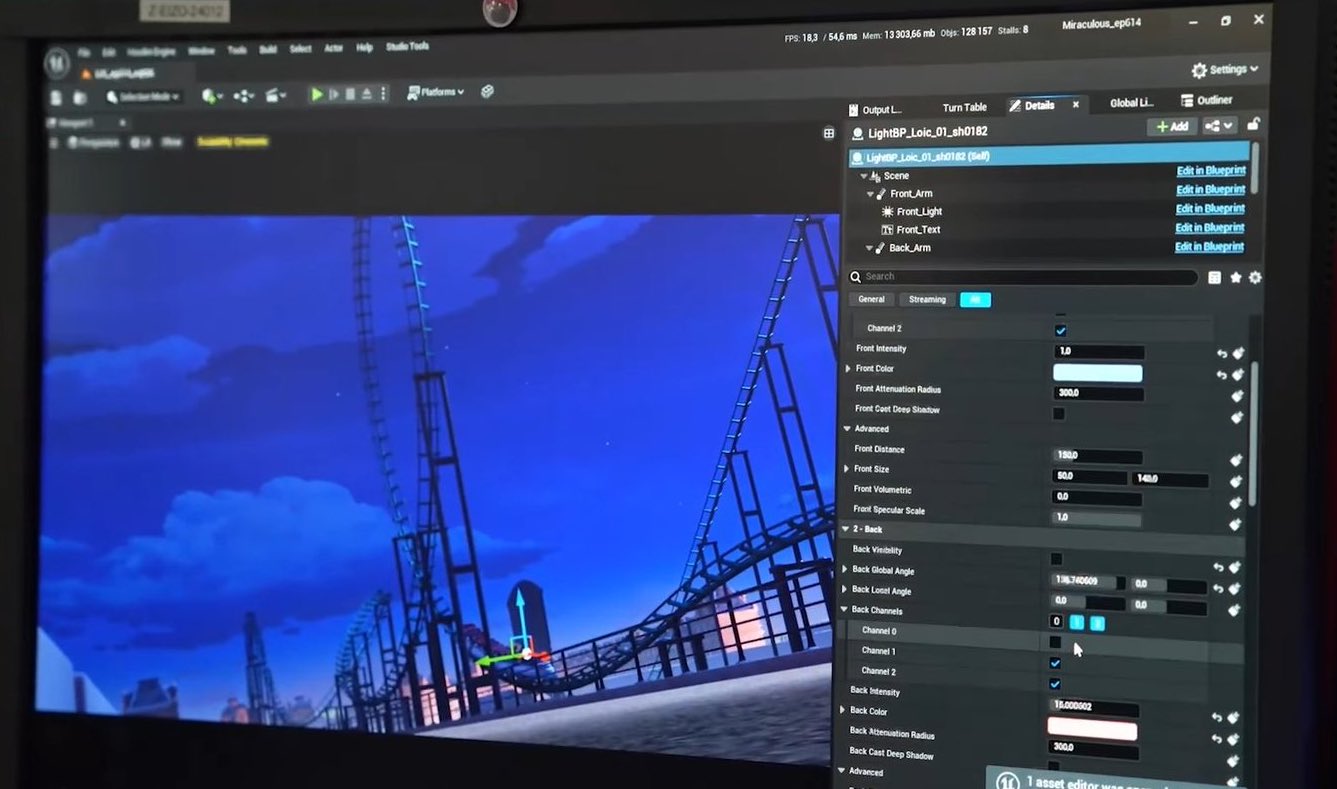The width and height of the screenshot is (1337, 789).
Task: Select the Streaming filter button
Action: [x=927, y=300]
